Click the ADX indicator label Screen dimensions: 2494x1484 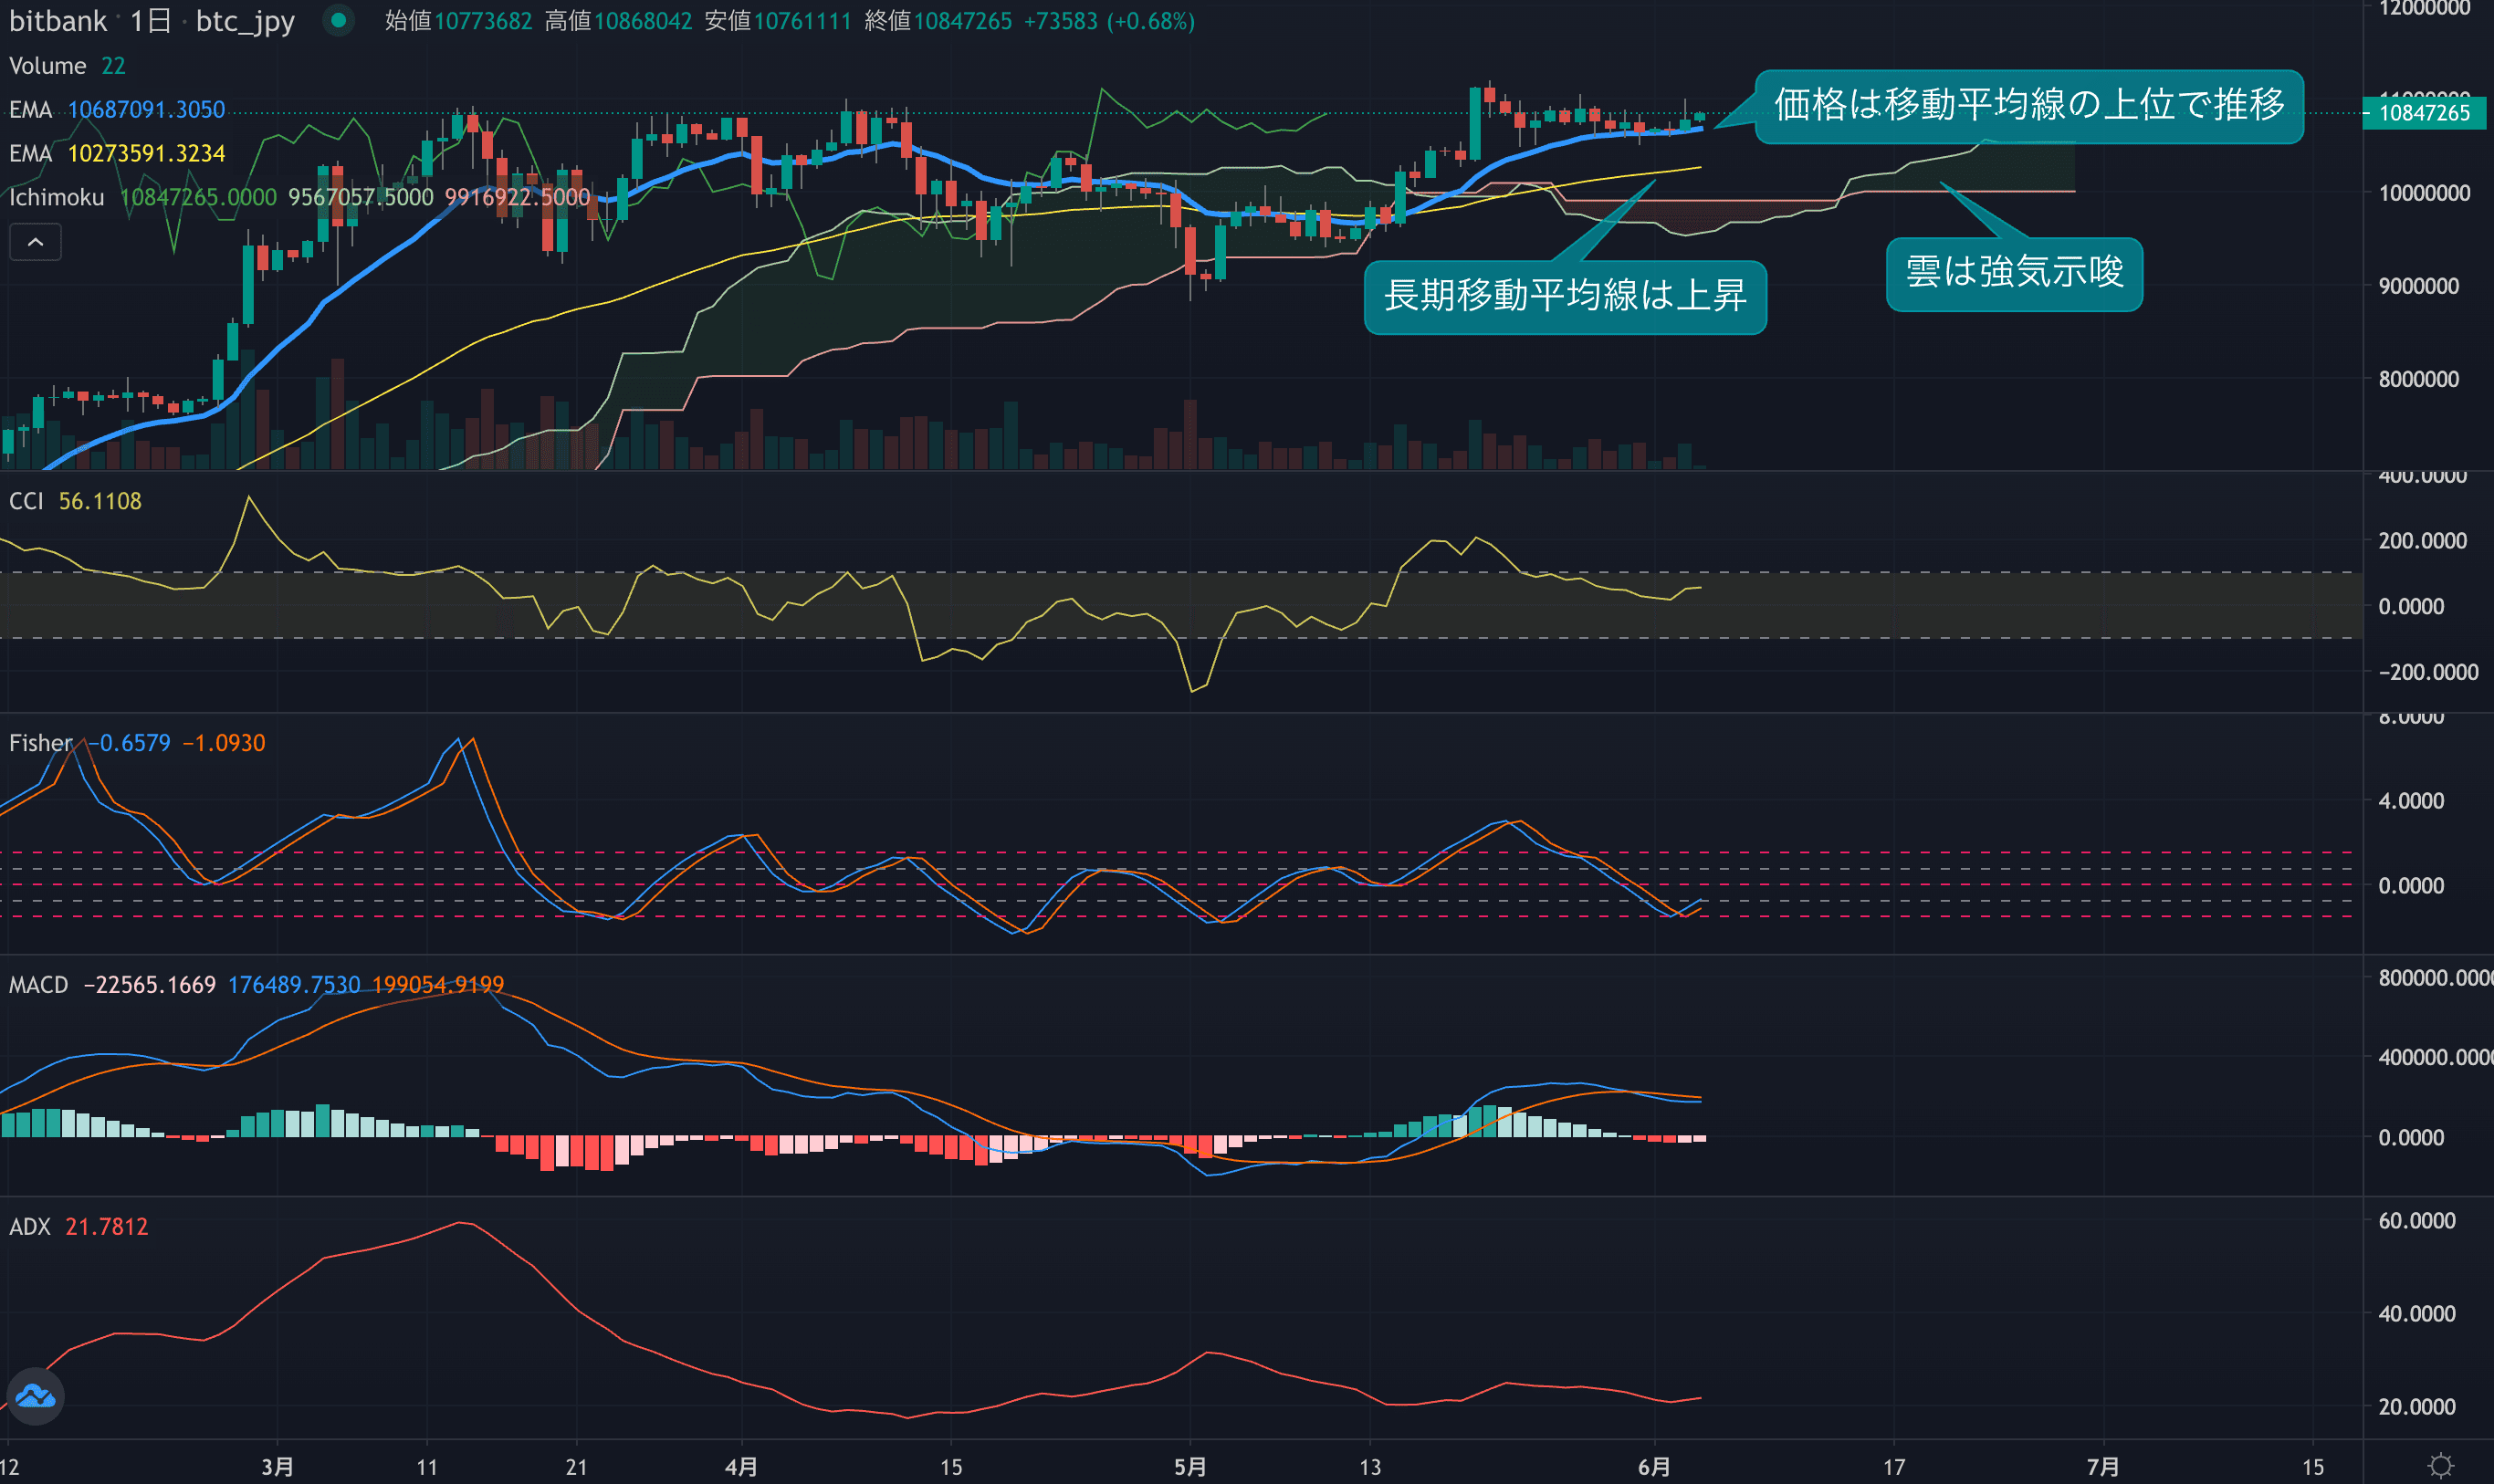click(29, 1227)
